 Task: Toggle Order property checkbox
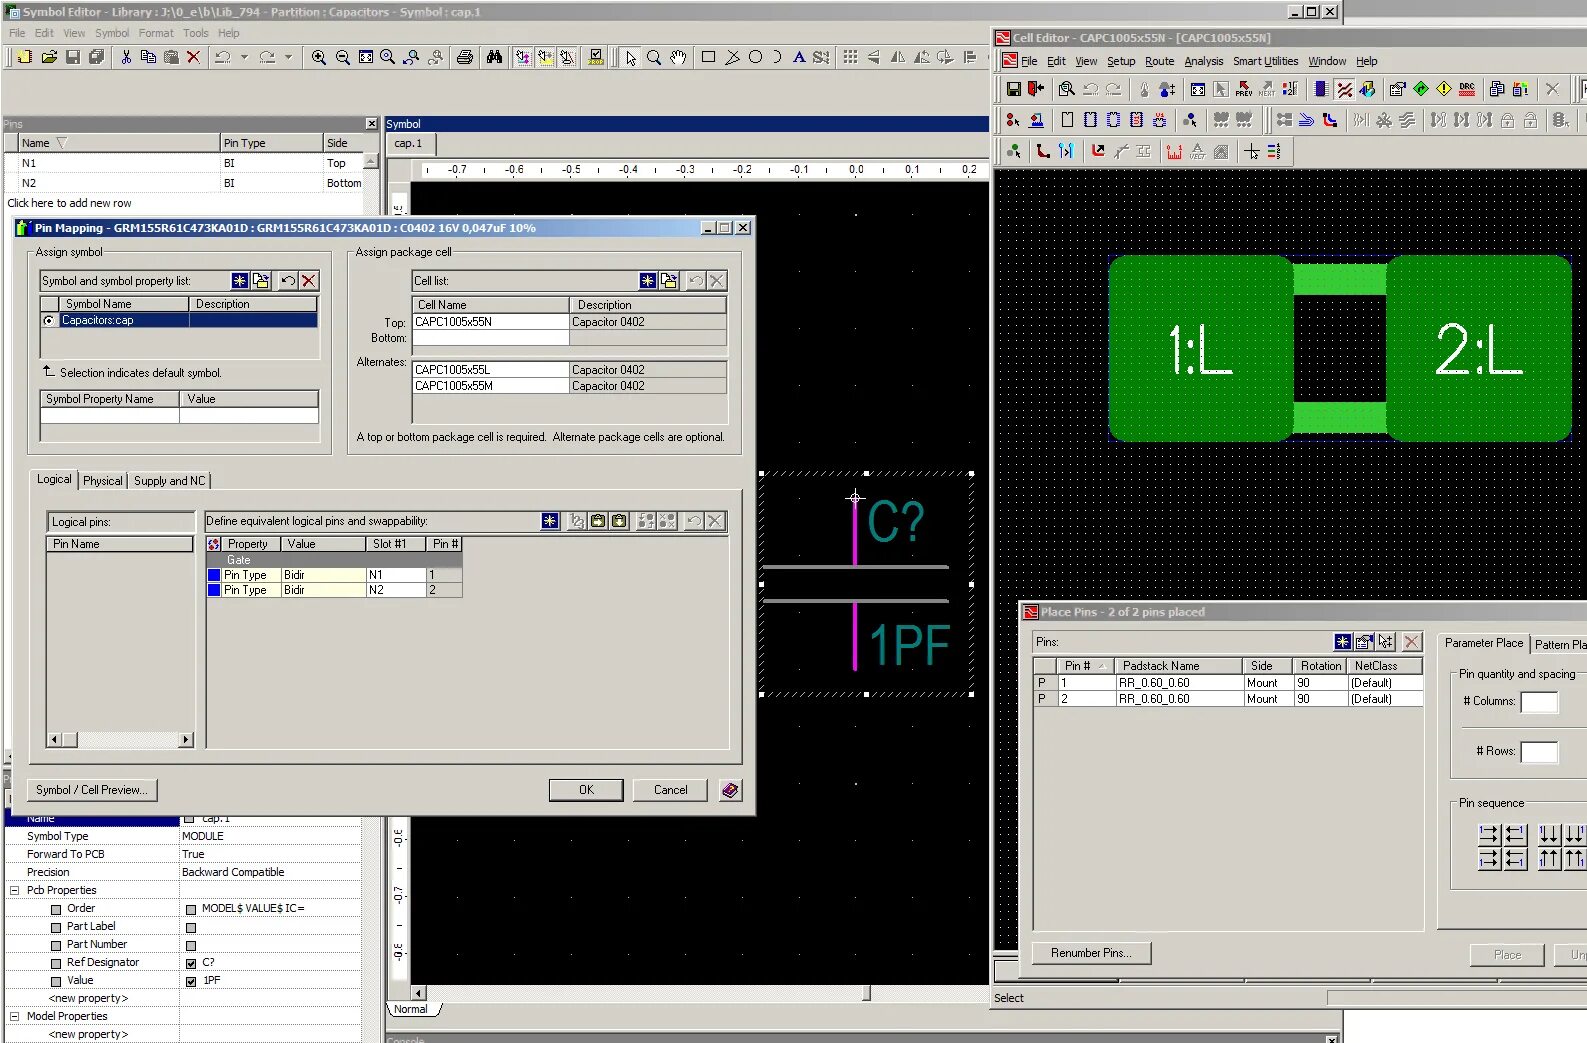[x=56, y=909]
